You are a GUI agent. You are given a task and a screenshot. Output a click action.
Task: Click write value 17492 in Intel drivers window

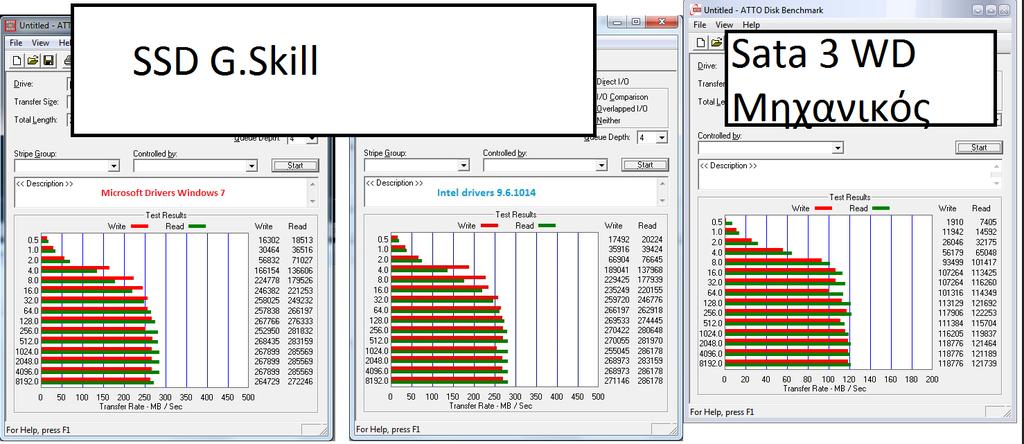tap(618, 240)
